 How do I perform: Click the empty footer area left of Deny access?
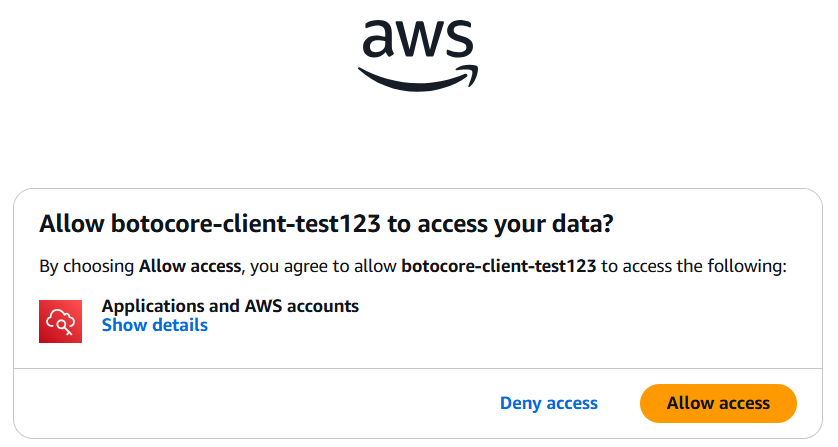point(250,403)
